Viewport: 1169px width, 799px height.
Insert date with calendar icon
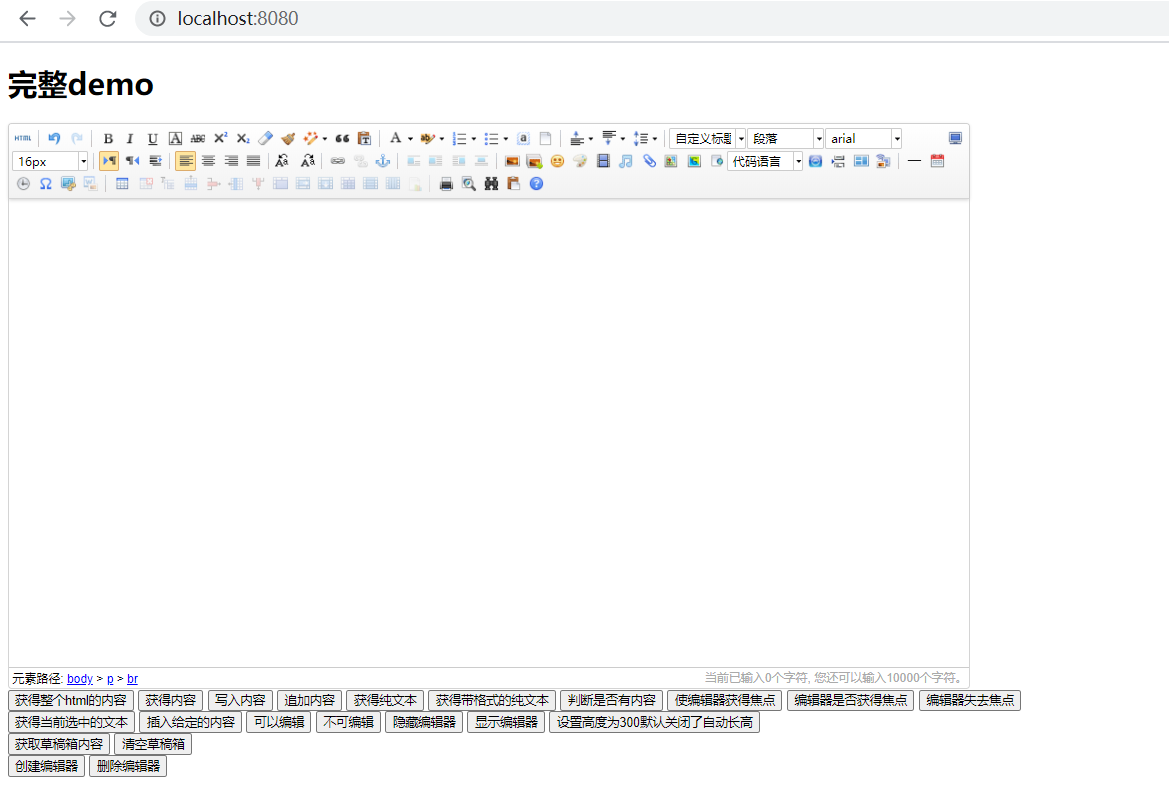[937, 161]
